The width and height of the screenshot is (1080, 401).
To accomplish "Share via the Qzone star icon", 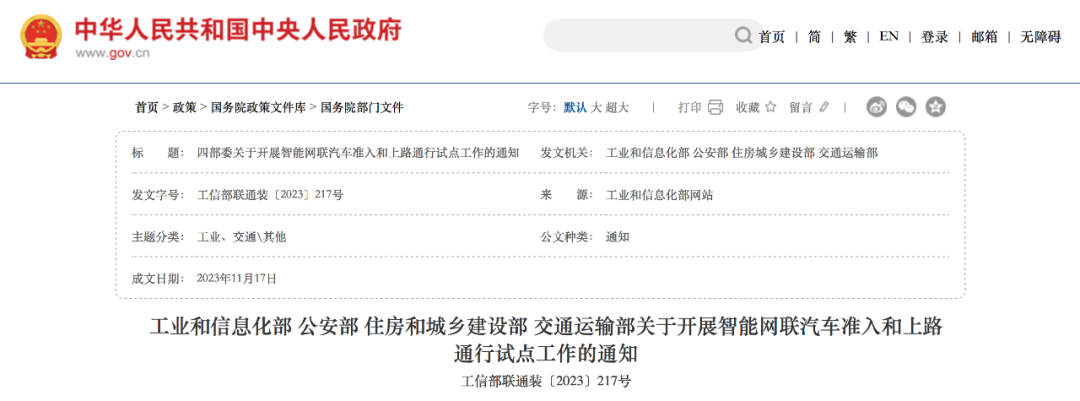I will (935, 107).
